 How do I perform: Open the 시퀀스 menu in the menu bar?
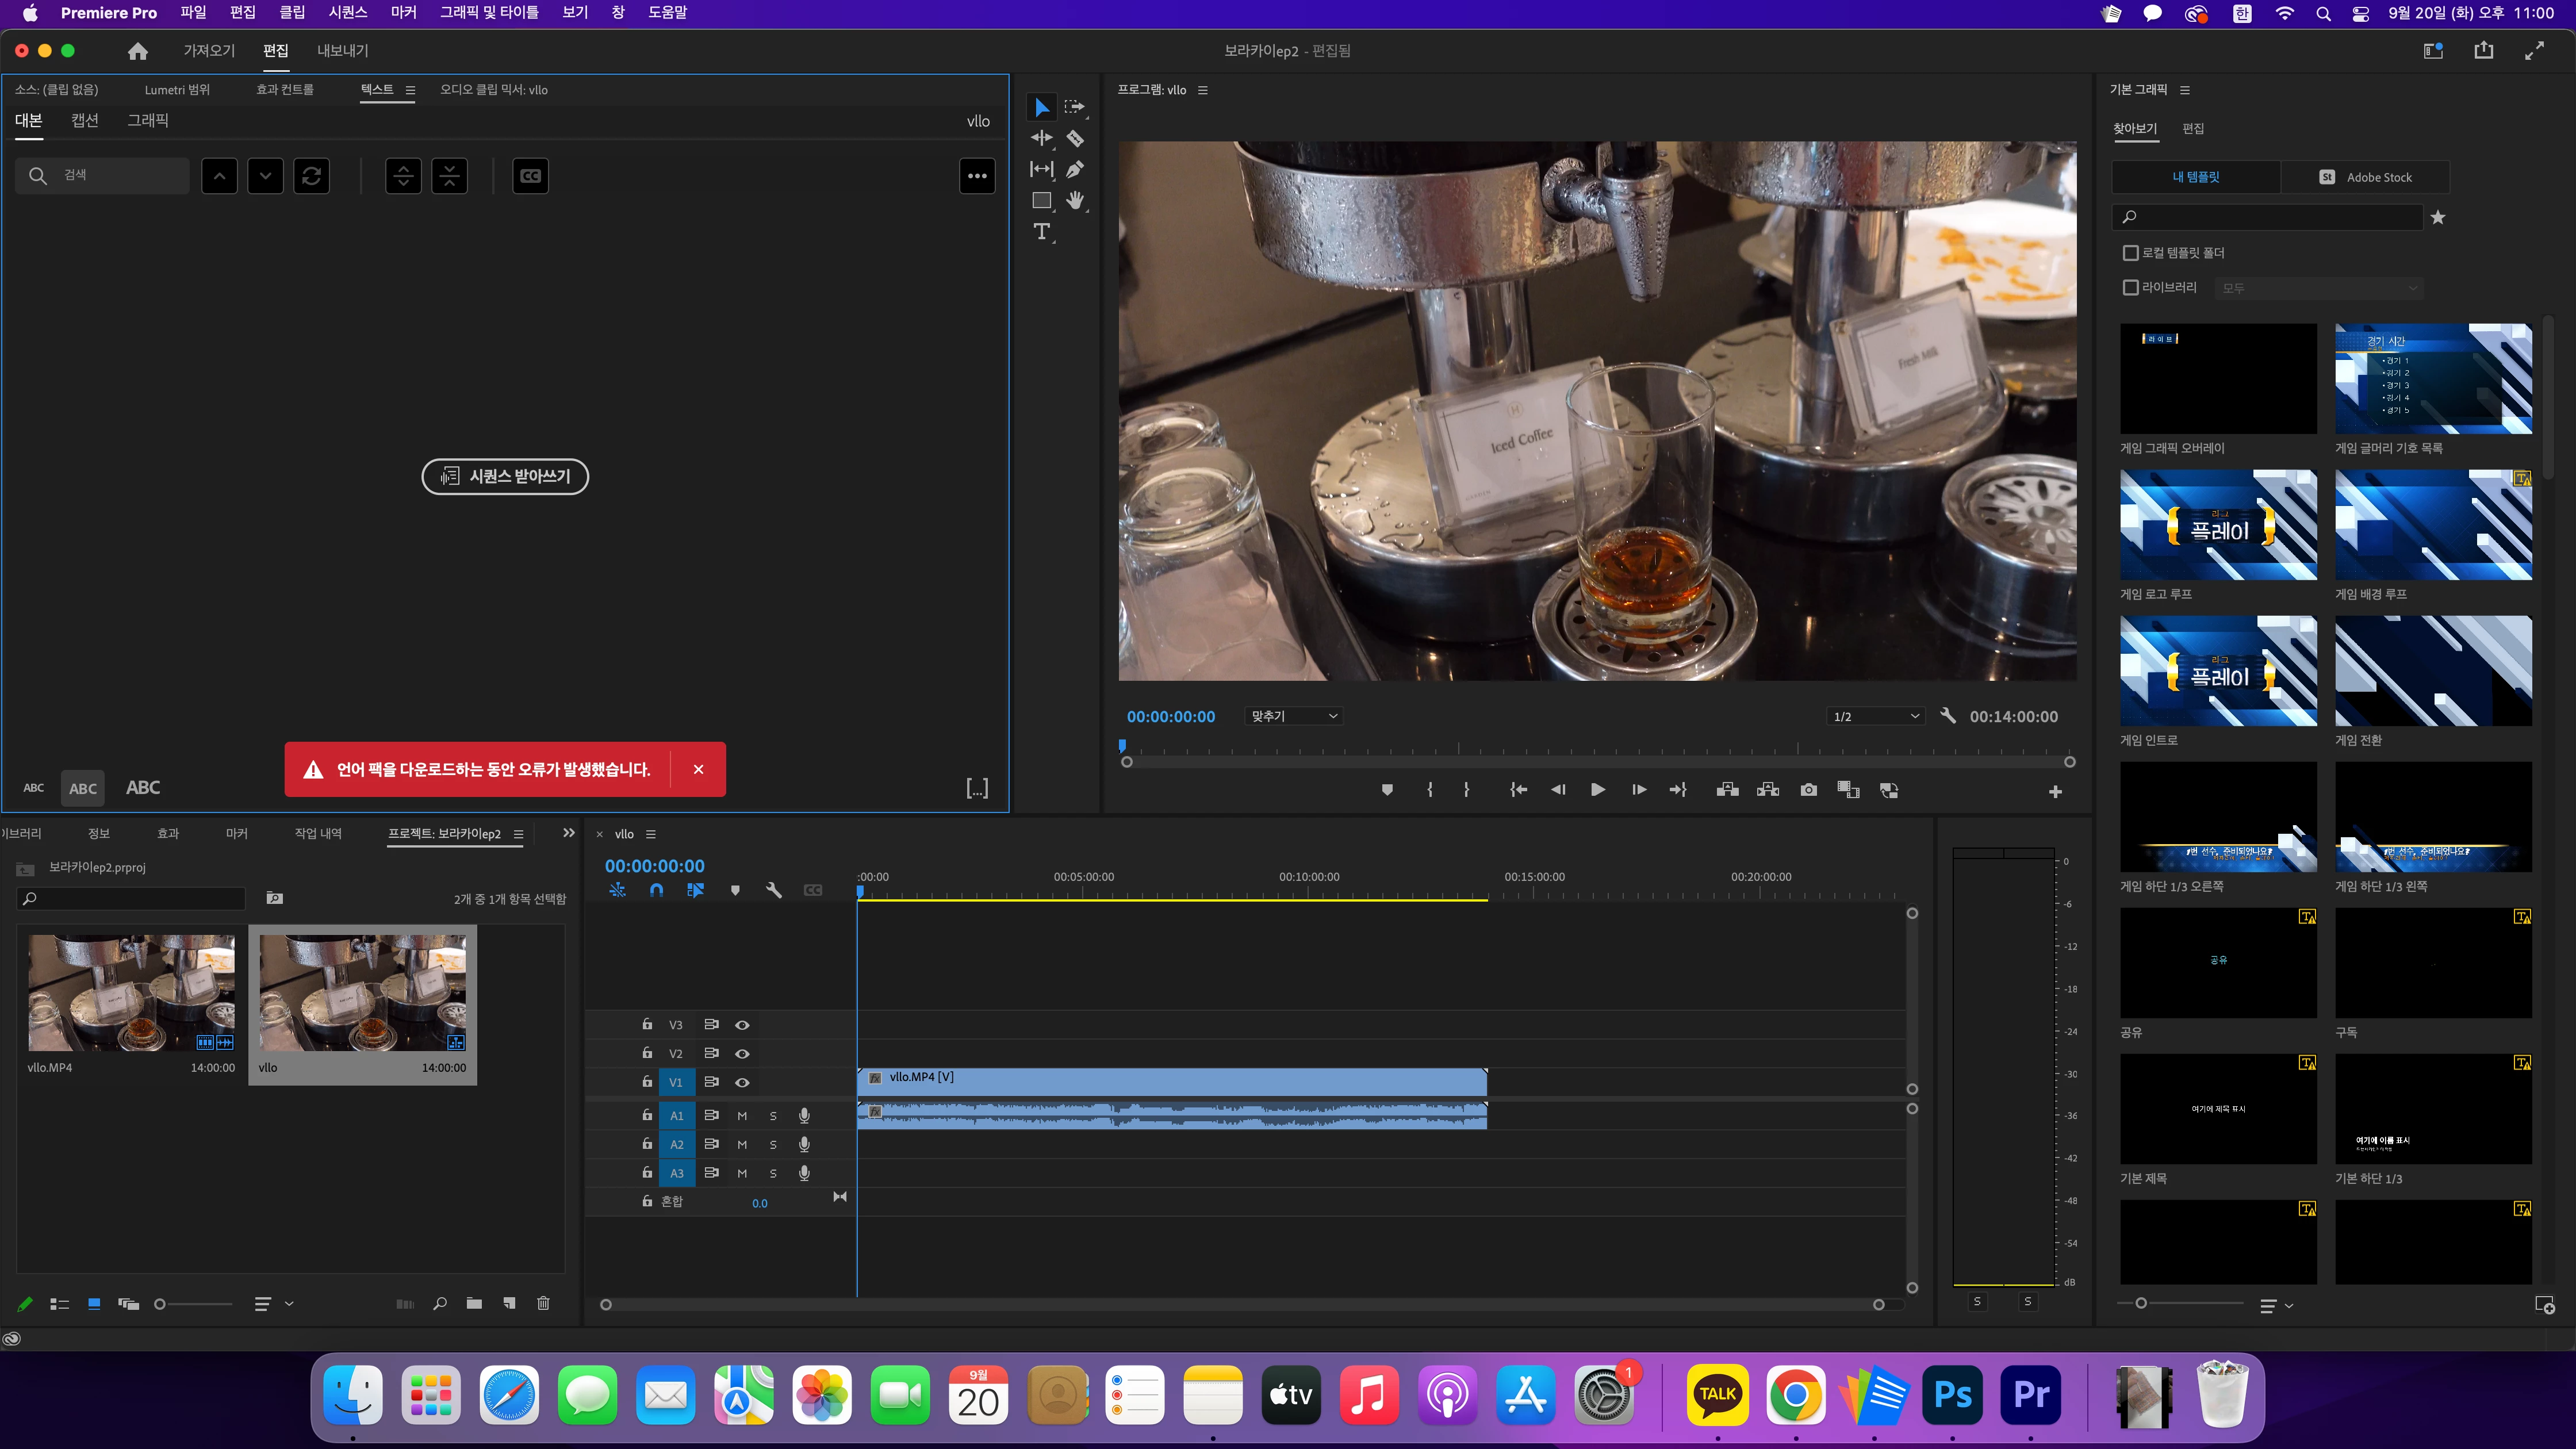tap(347, 13)
